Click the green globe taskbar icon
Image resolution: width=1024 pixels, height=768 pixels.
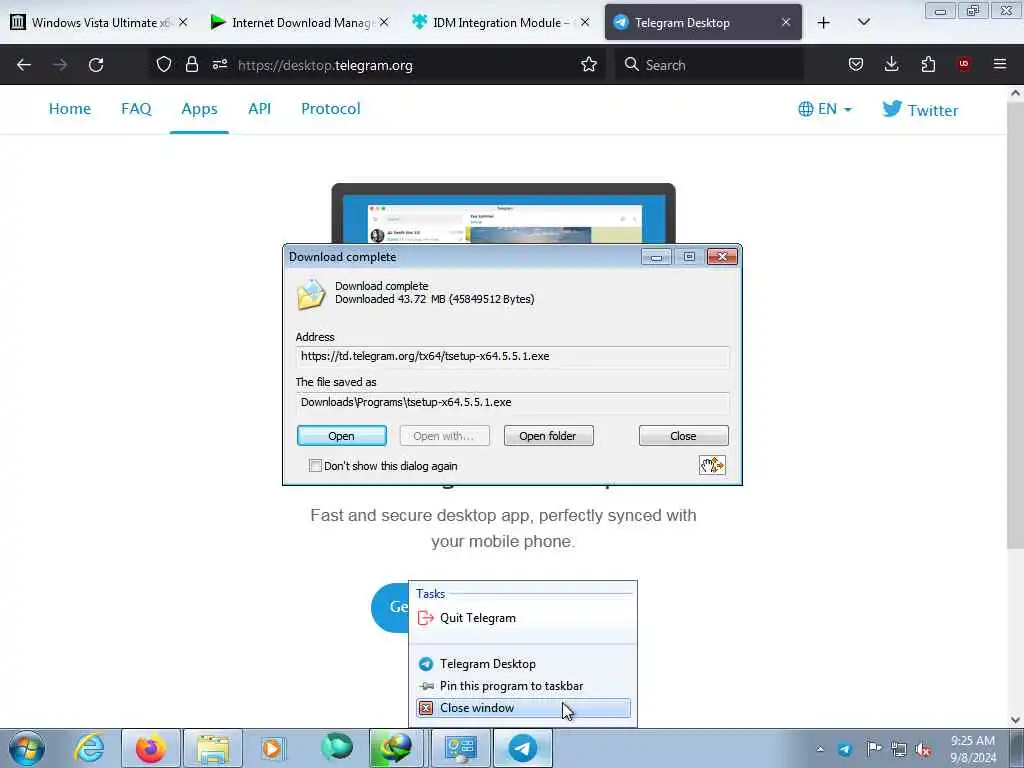pos(336,748)
